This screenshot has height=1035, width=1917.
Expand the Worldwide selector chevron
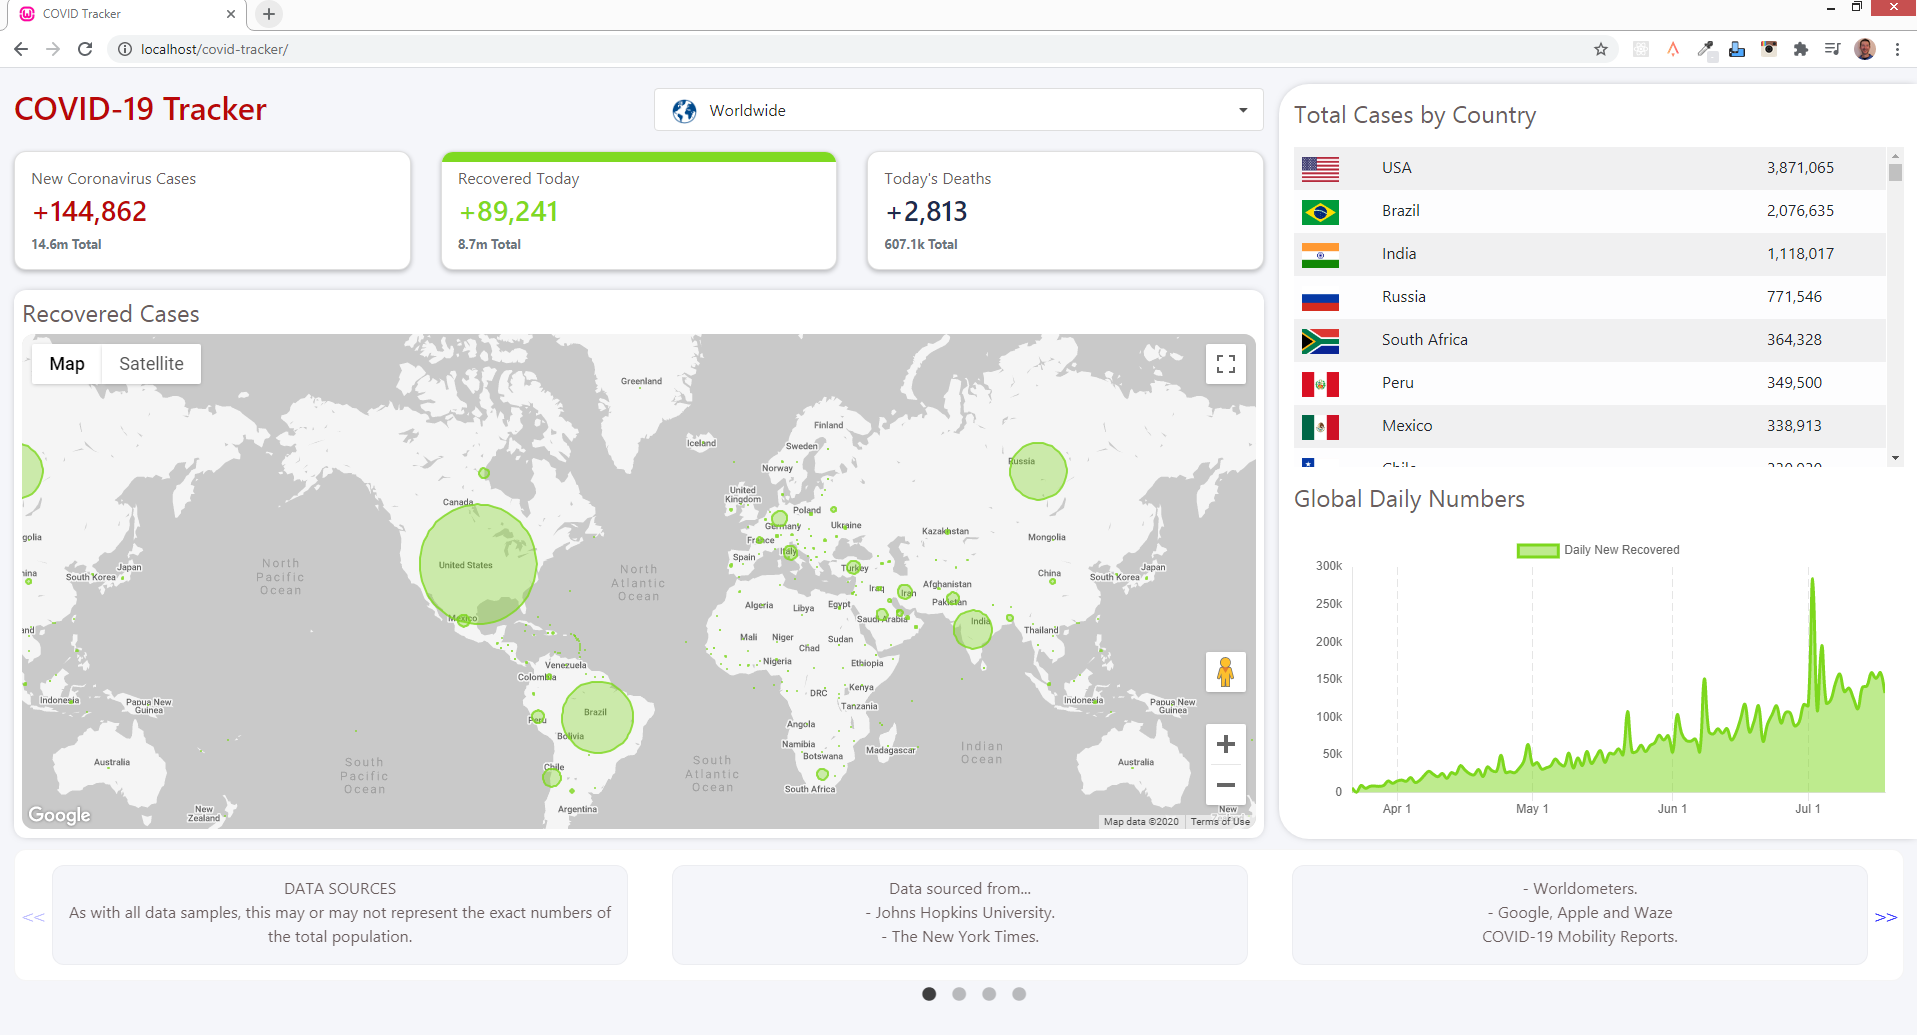(x=1243, y=110)
